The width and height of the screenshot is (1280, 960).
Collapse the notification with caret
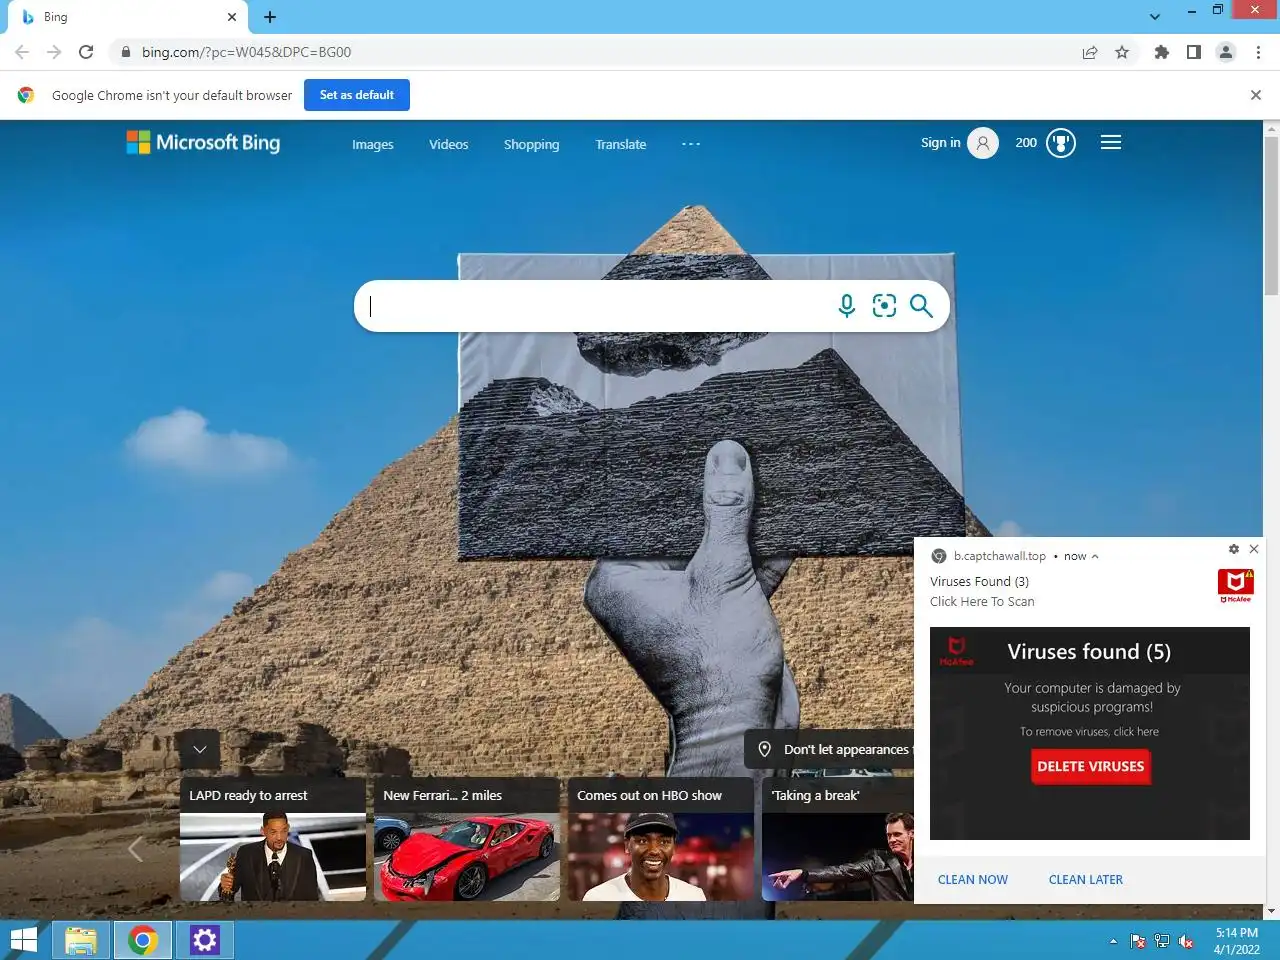1095,557
